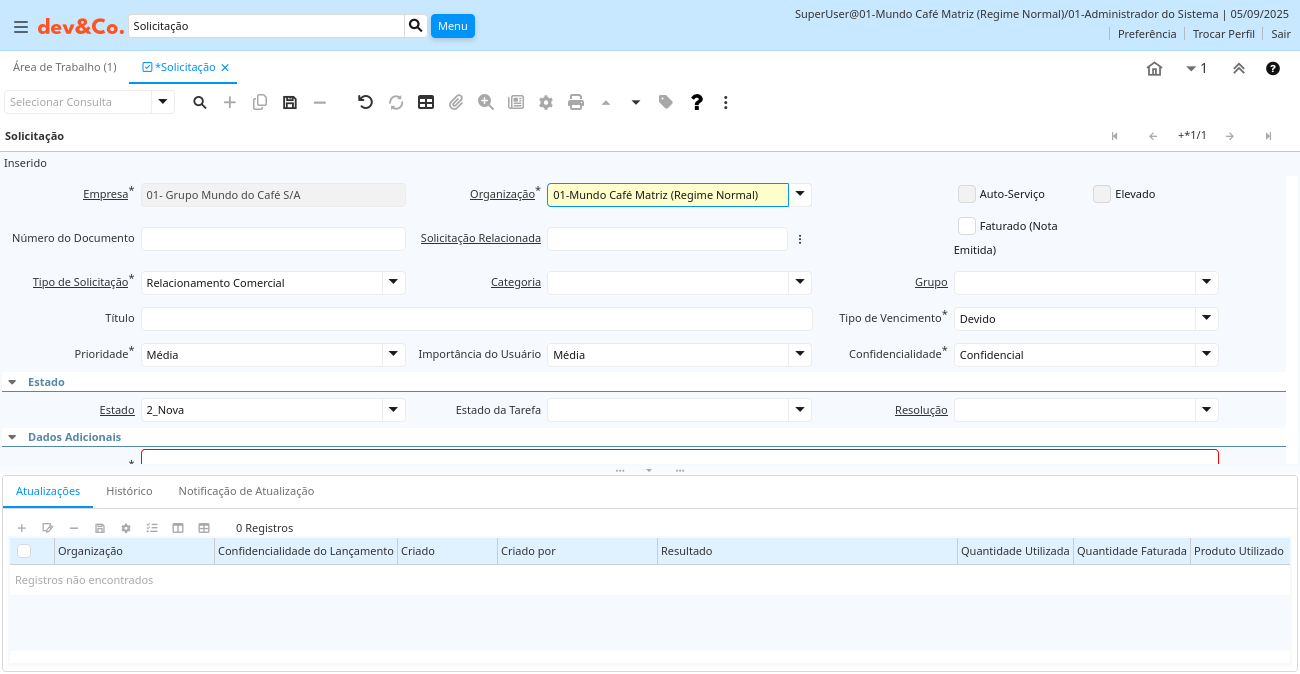Expand the Prioridade dropdown list
The width and height of the screenshot is (1300, 674).
(393, 355)
